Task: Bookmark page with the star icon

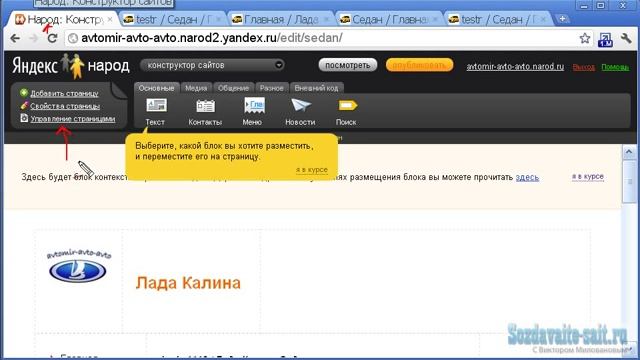Action: (584, 38)
